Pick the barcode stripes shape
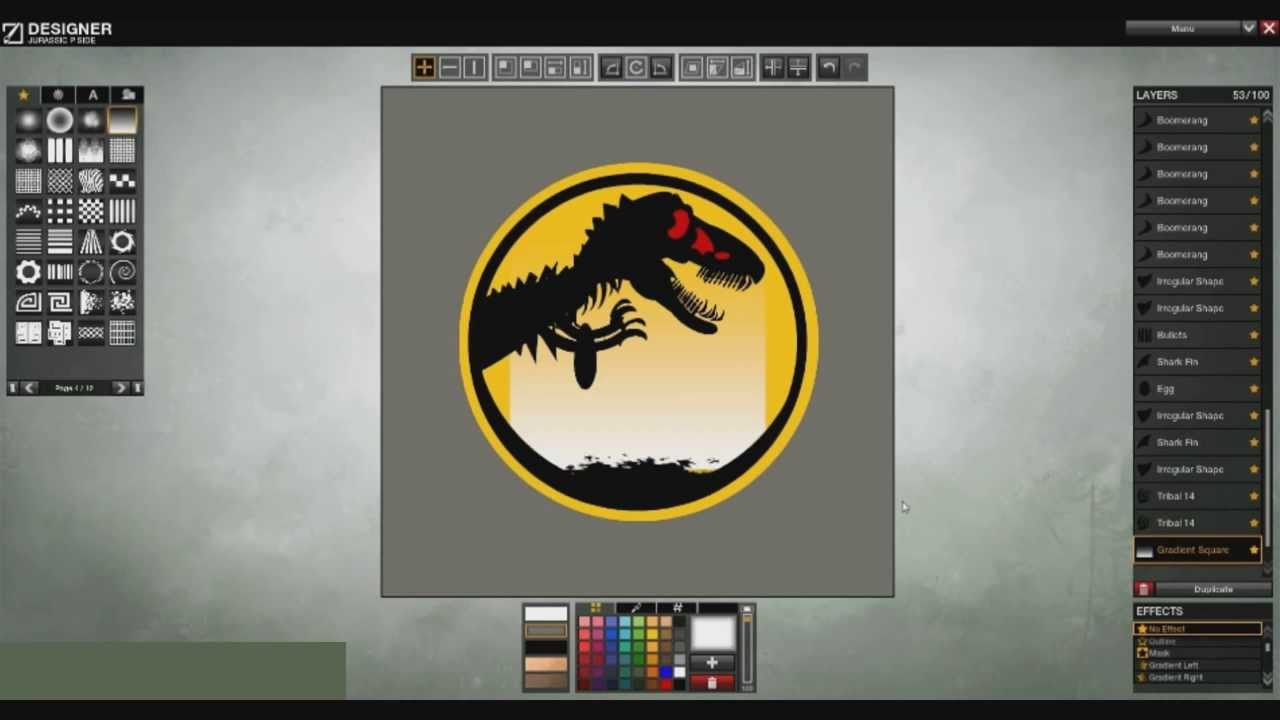 coord(60,272)
